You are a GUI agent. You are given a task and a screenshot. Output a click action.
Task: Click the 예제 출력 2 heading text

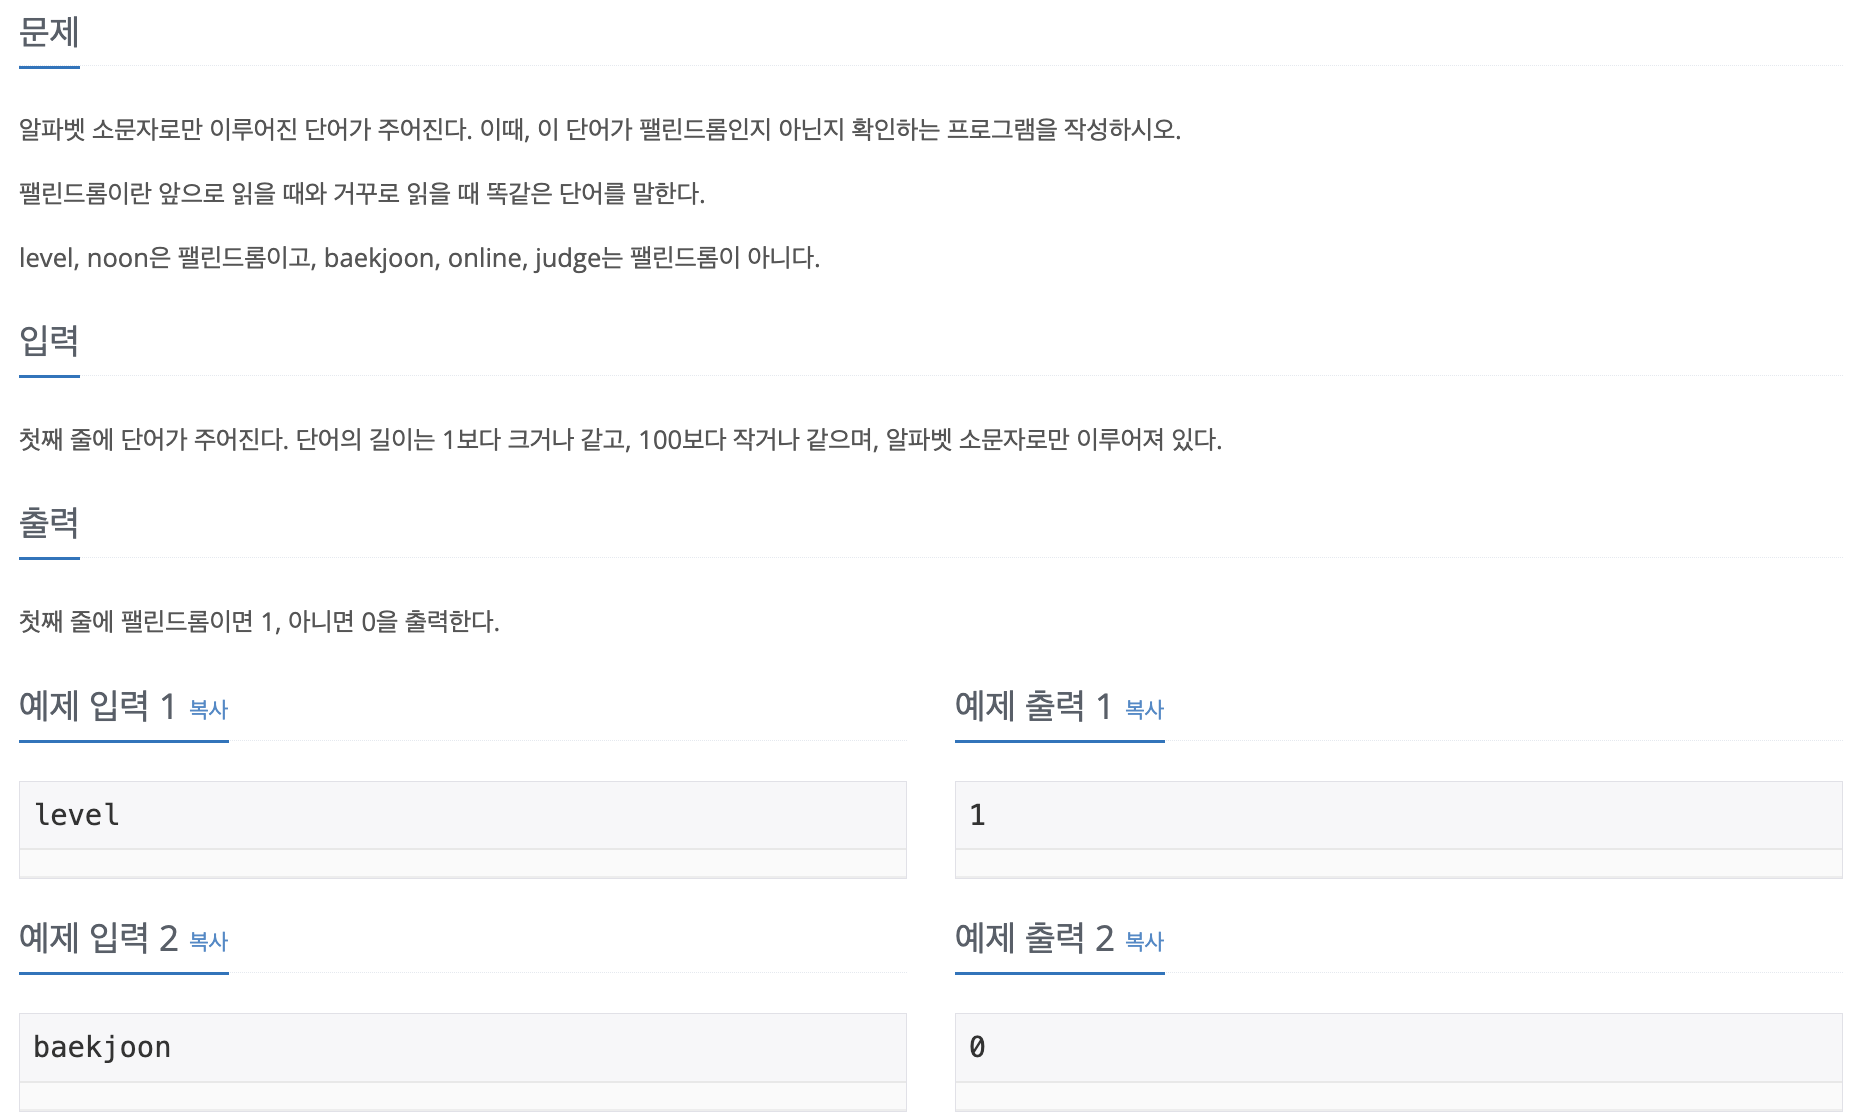(1032, 940)
